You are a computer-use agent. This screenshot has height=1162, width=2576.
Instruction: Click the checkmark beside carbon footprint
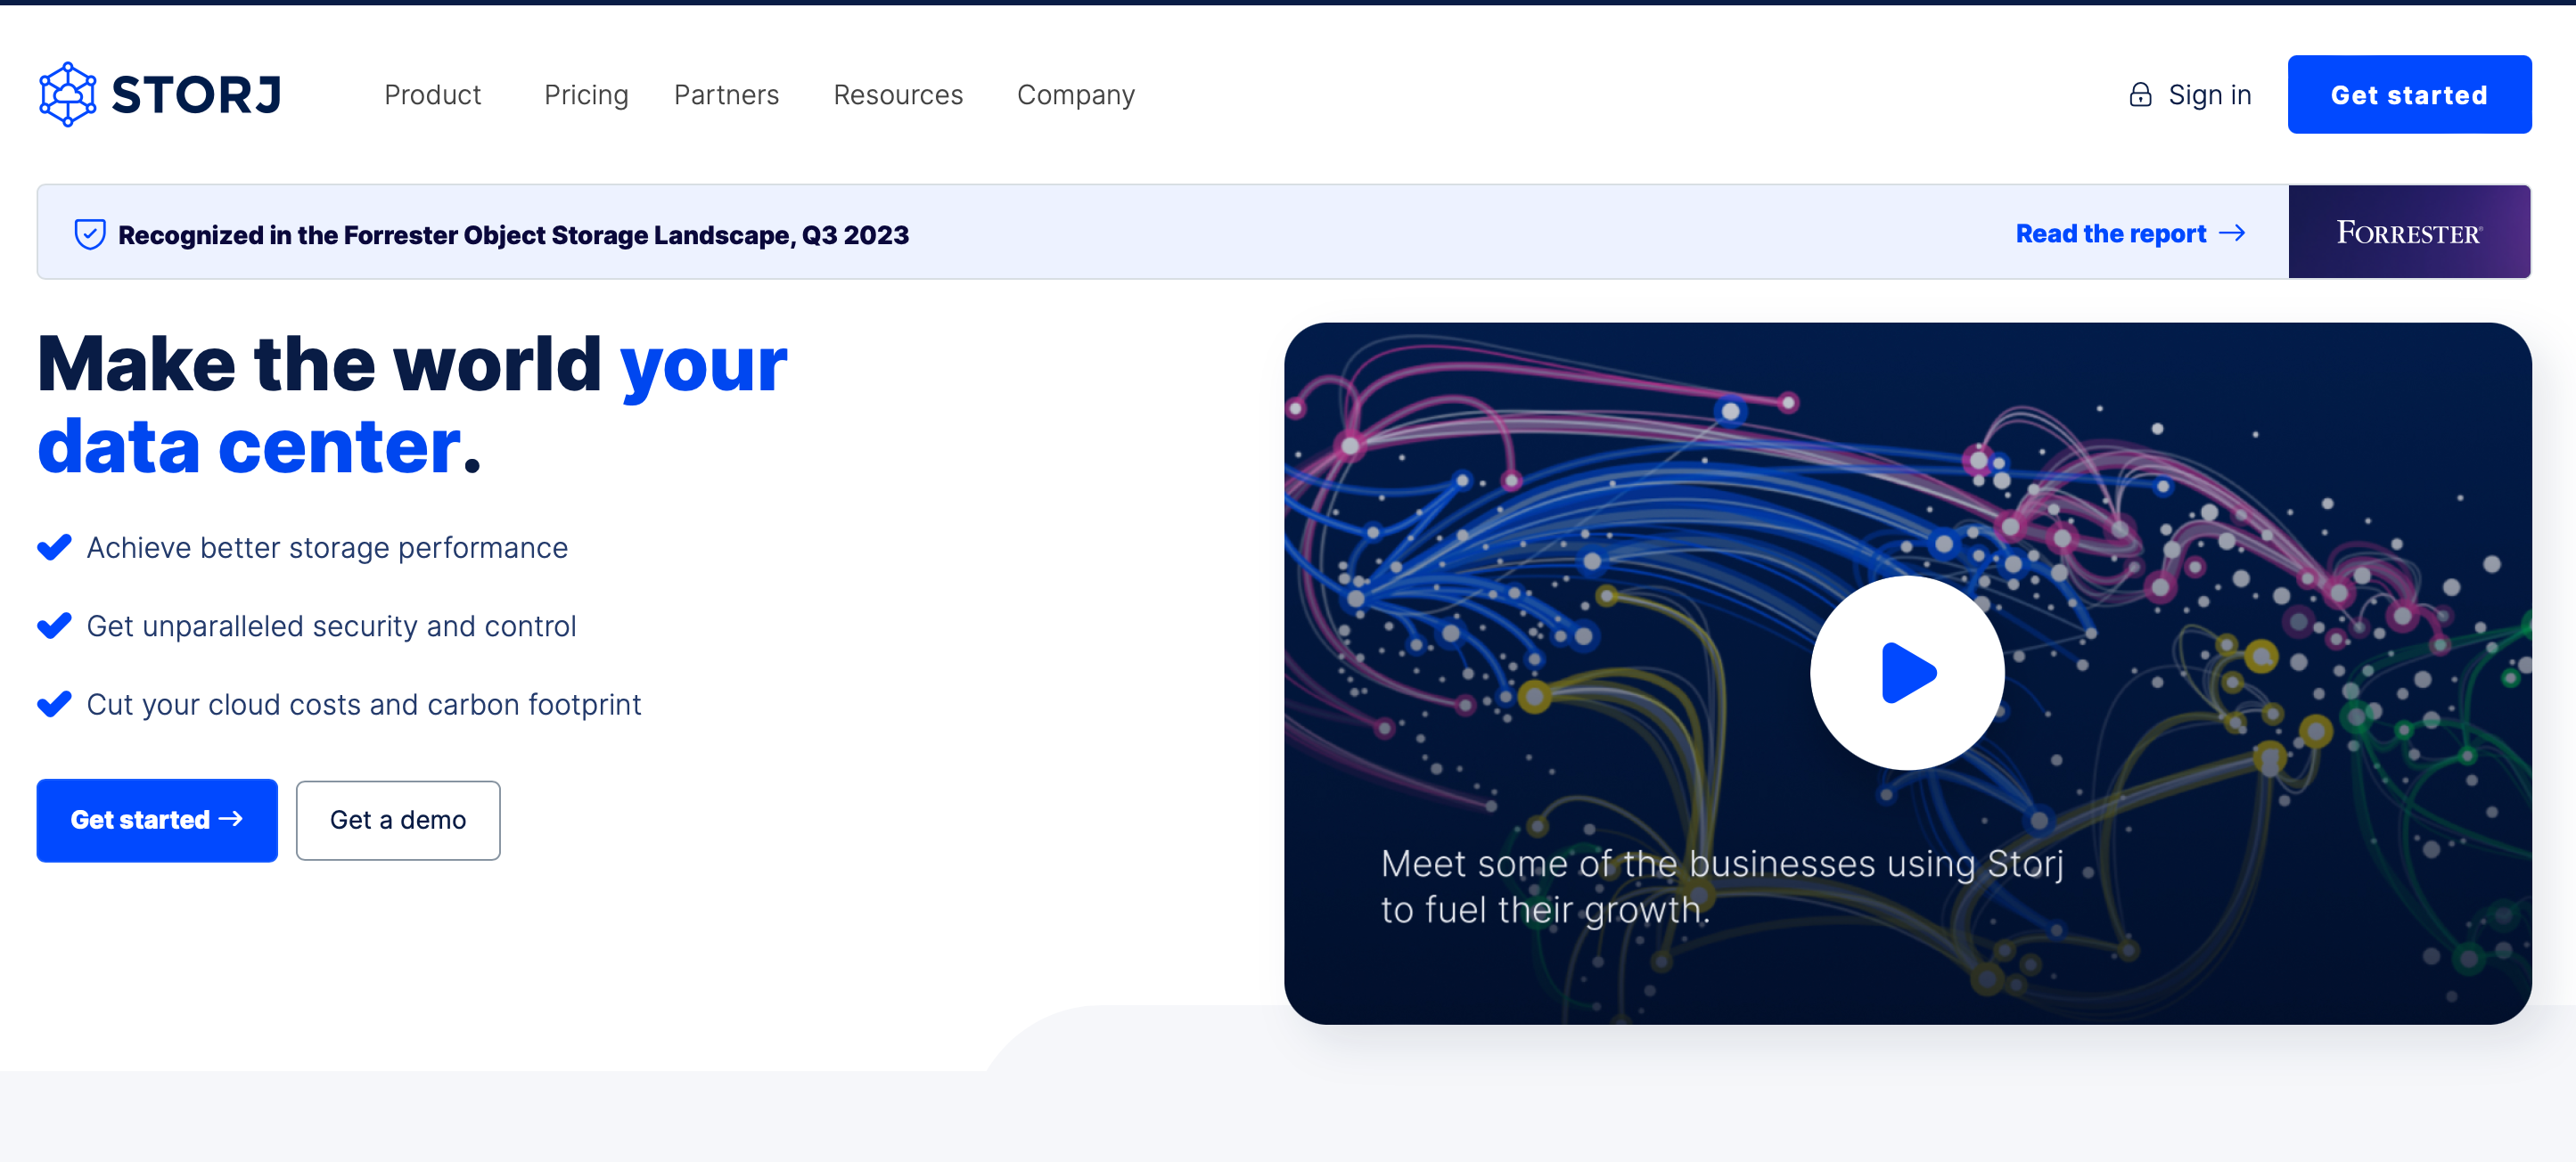[55, 703]
